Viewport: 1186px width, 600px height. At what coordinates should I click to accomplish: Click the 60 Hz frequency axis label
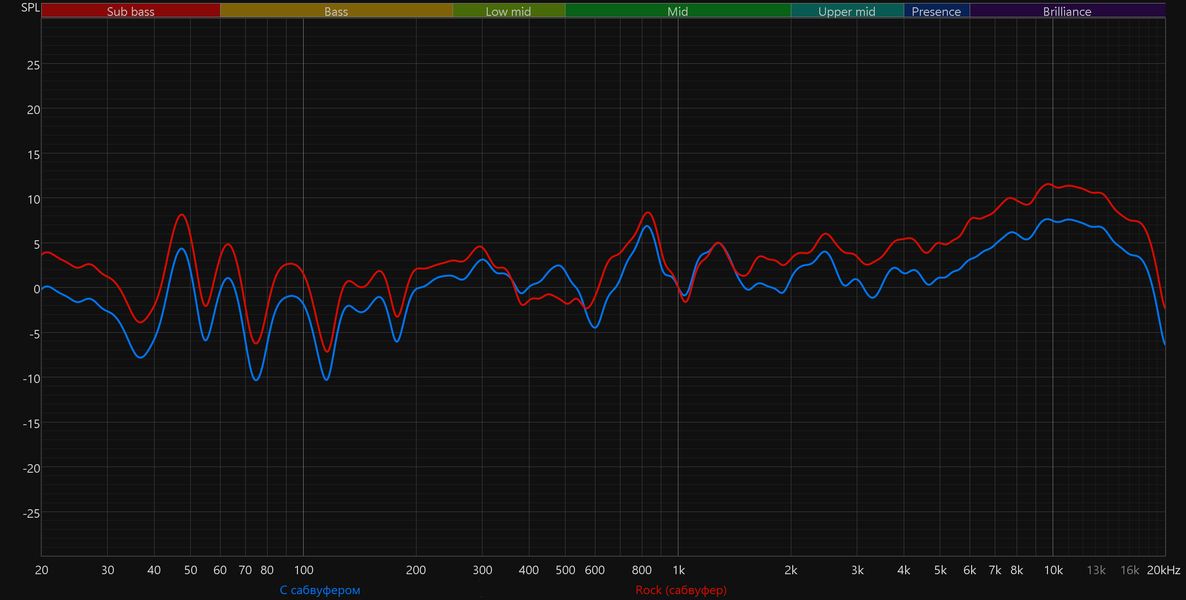click(x=220, y=570)
